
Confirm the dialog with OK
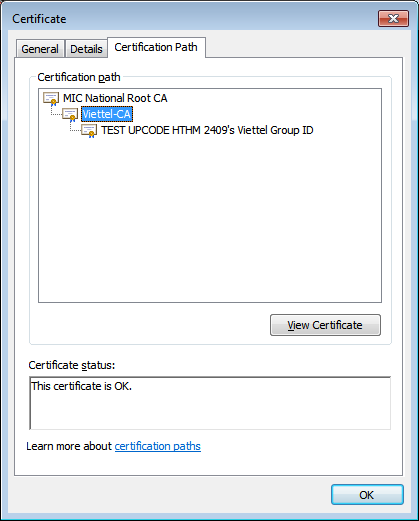pyautogui.click(x=367, y=495)
